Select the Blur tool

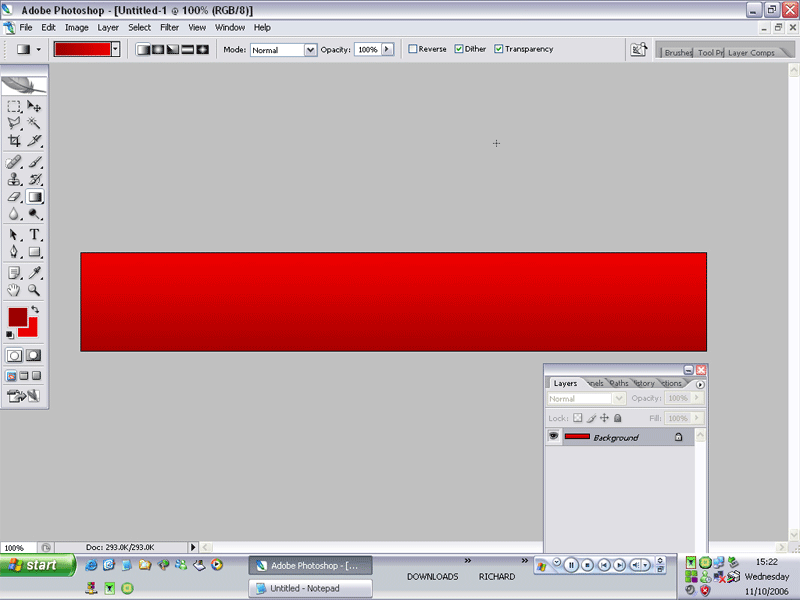[x=14, y=214]
